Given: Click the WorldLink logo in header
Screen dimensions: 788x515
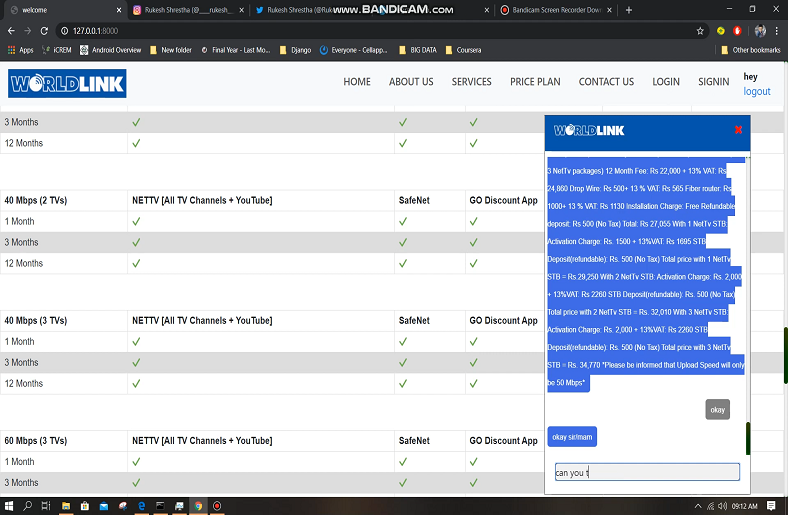Looking at the screenshot, I should click(67, 83).
